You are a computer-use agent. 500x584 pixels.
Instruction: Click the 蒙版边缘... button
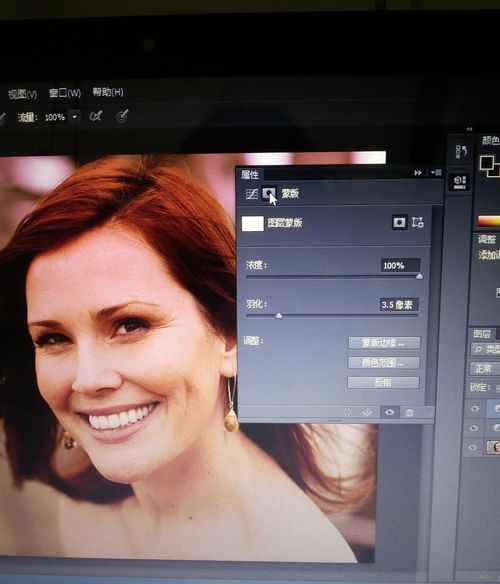[384, 343]
